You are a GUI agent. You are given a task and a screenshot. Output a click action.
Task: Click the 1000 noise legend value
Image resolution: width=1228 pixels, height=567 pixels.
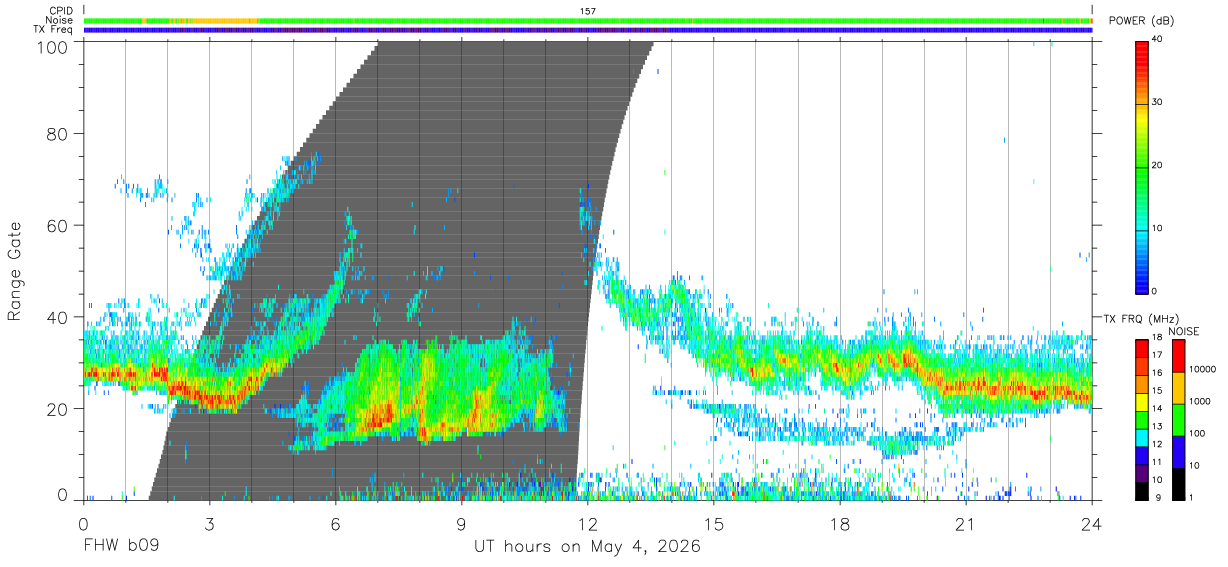1198,401
